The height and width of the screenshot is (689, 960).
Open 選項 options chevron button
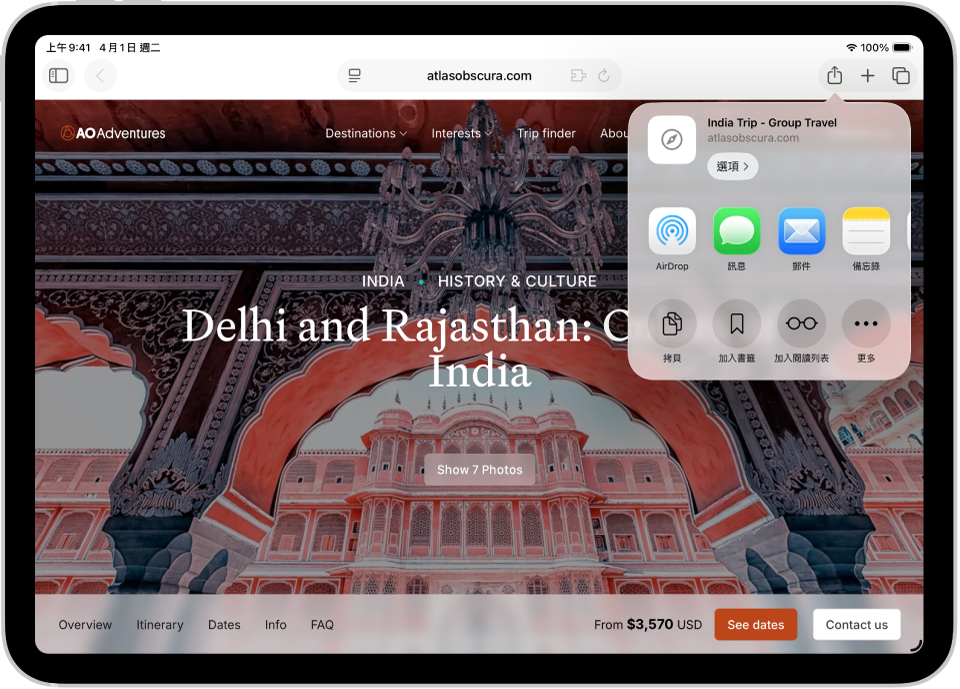pyautogui.click(x=733, y=167)
